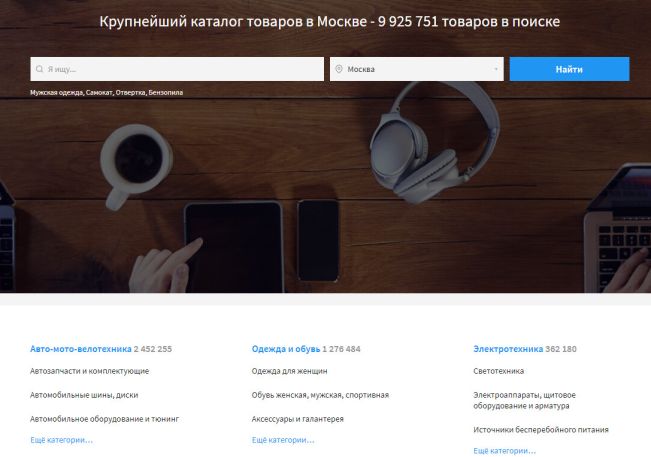This screenshot has height=457, width=651.
Task: Choose the Самокат search suggestion
Action: [x=99, y=93]
